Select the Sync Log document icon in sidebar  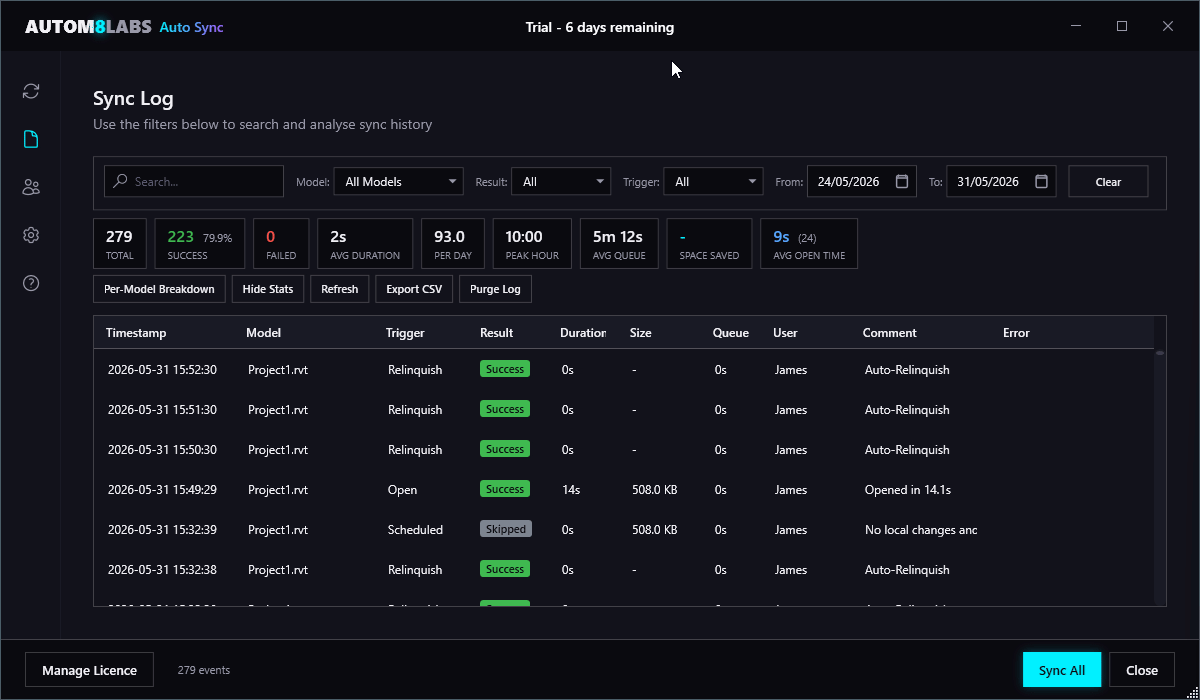click(31, 139)
